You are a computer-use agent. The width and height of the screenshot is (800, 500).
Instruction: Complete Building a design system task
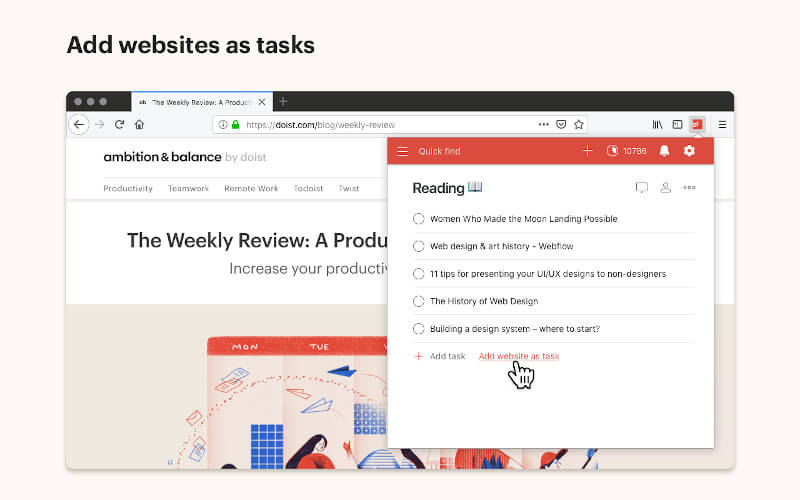click(x=418, y=329)
